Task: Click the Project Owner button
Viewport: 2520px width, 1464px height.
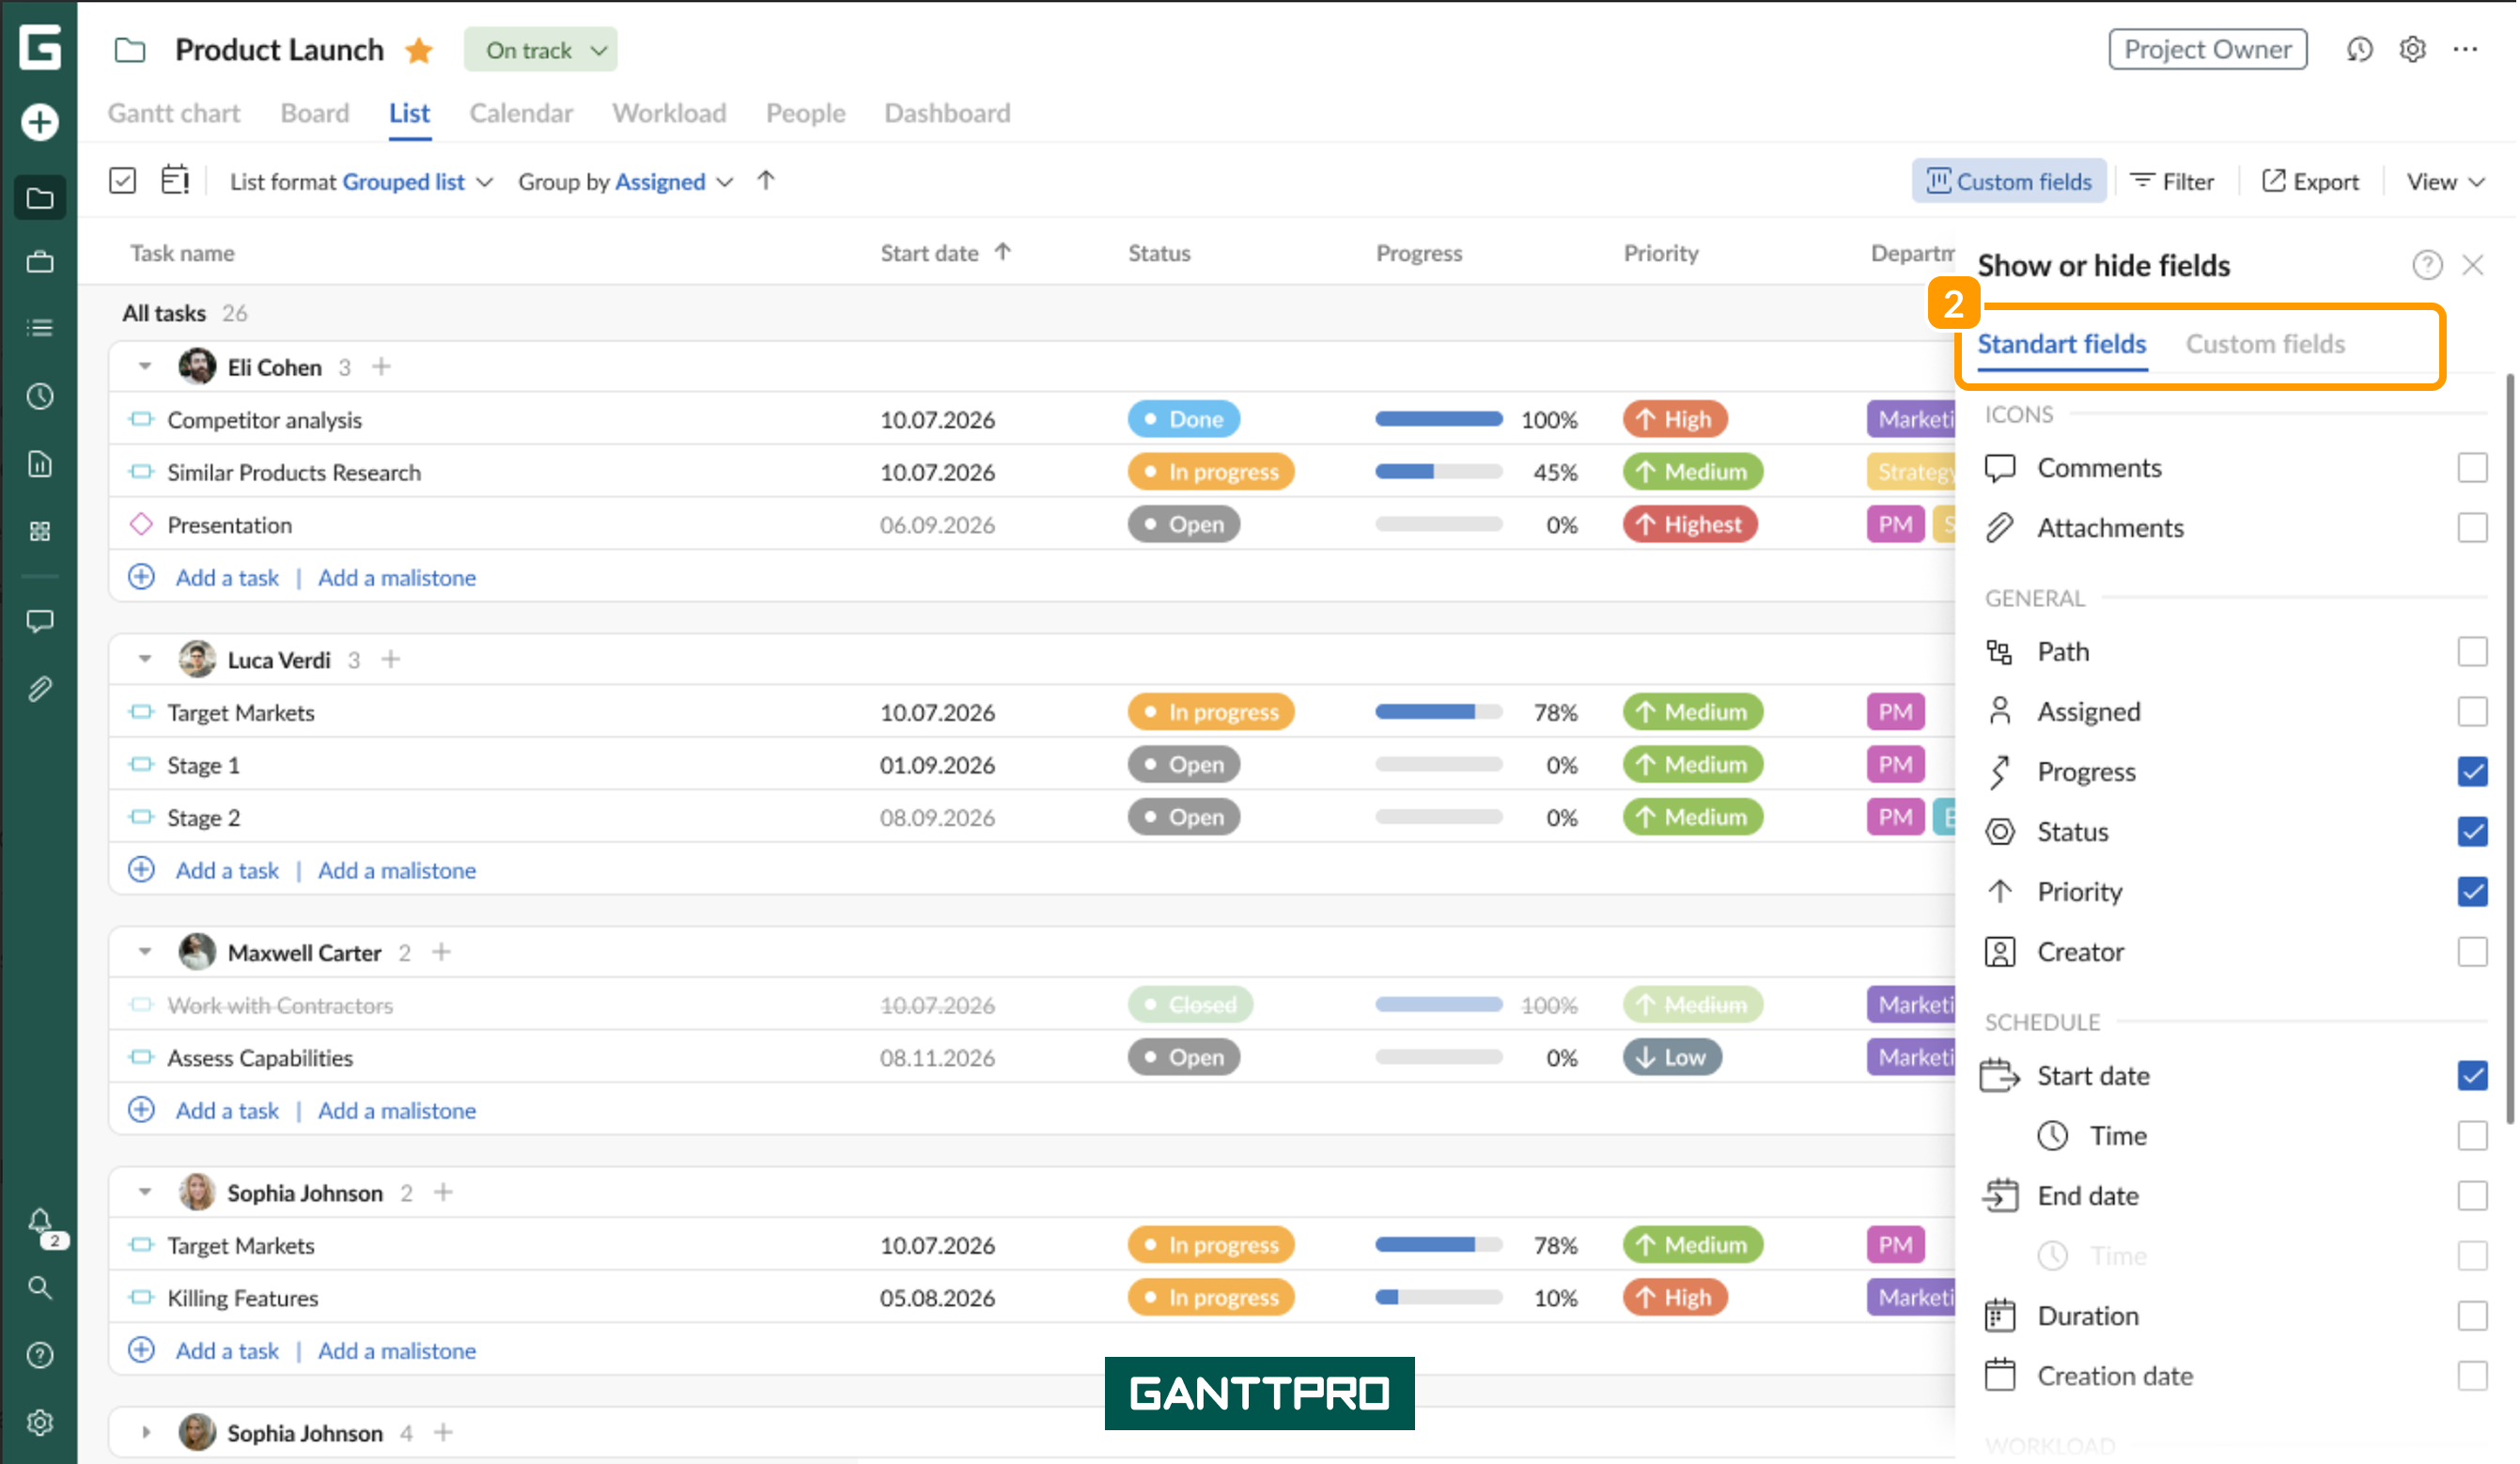Action: pos(2207,49)
